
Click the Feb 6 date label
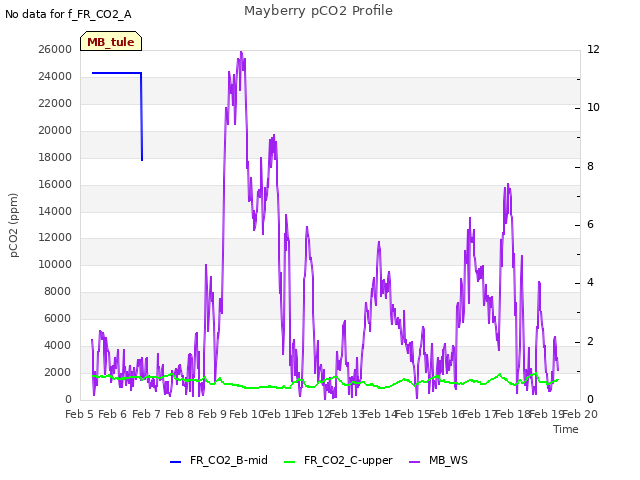tap(113, 414)
